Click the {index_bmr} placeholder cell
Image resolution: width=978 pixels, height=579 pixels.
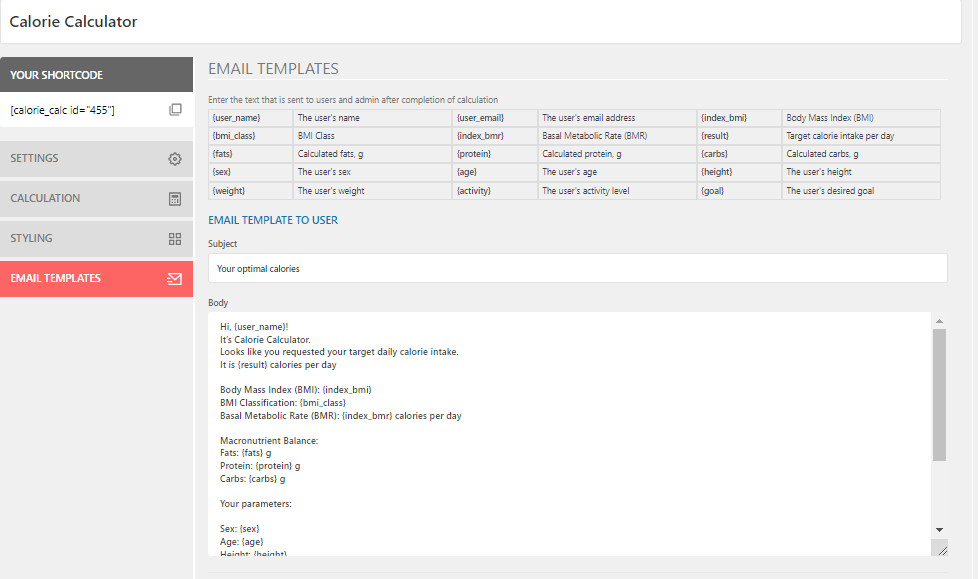coord(495,136)
